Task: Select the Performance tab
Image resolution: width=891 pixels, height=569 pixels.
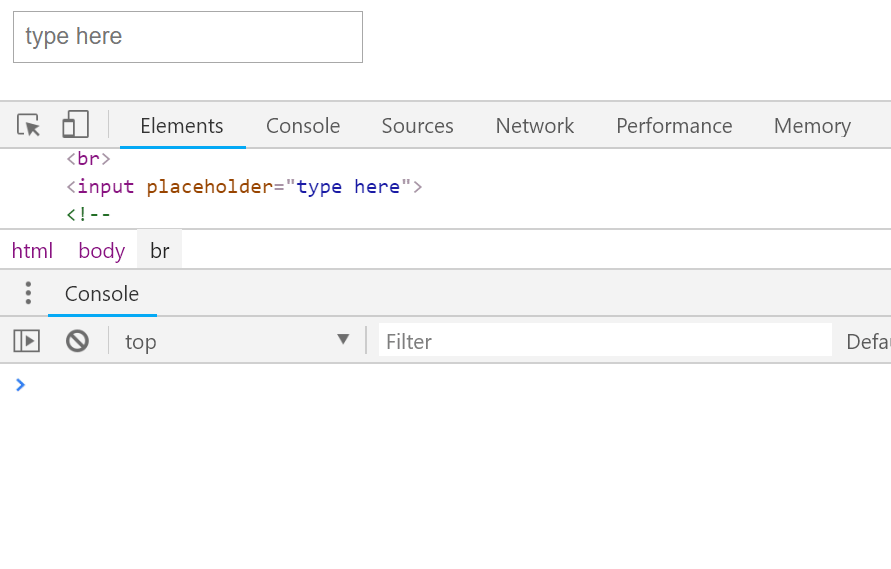Action: pyautogui.click(x=673, y=126)
